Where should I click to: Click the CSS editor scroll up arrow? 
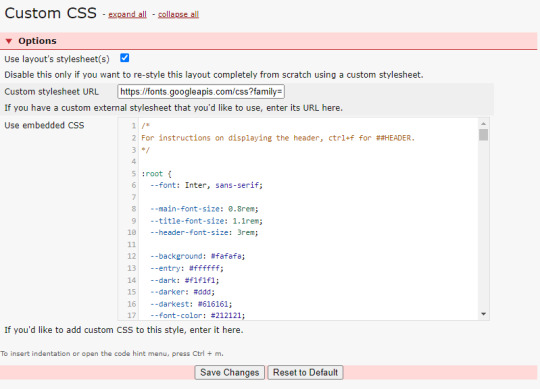(x=484, y=124)
